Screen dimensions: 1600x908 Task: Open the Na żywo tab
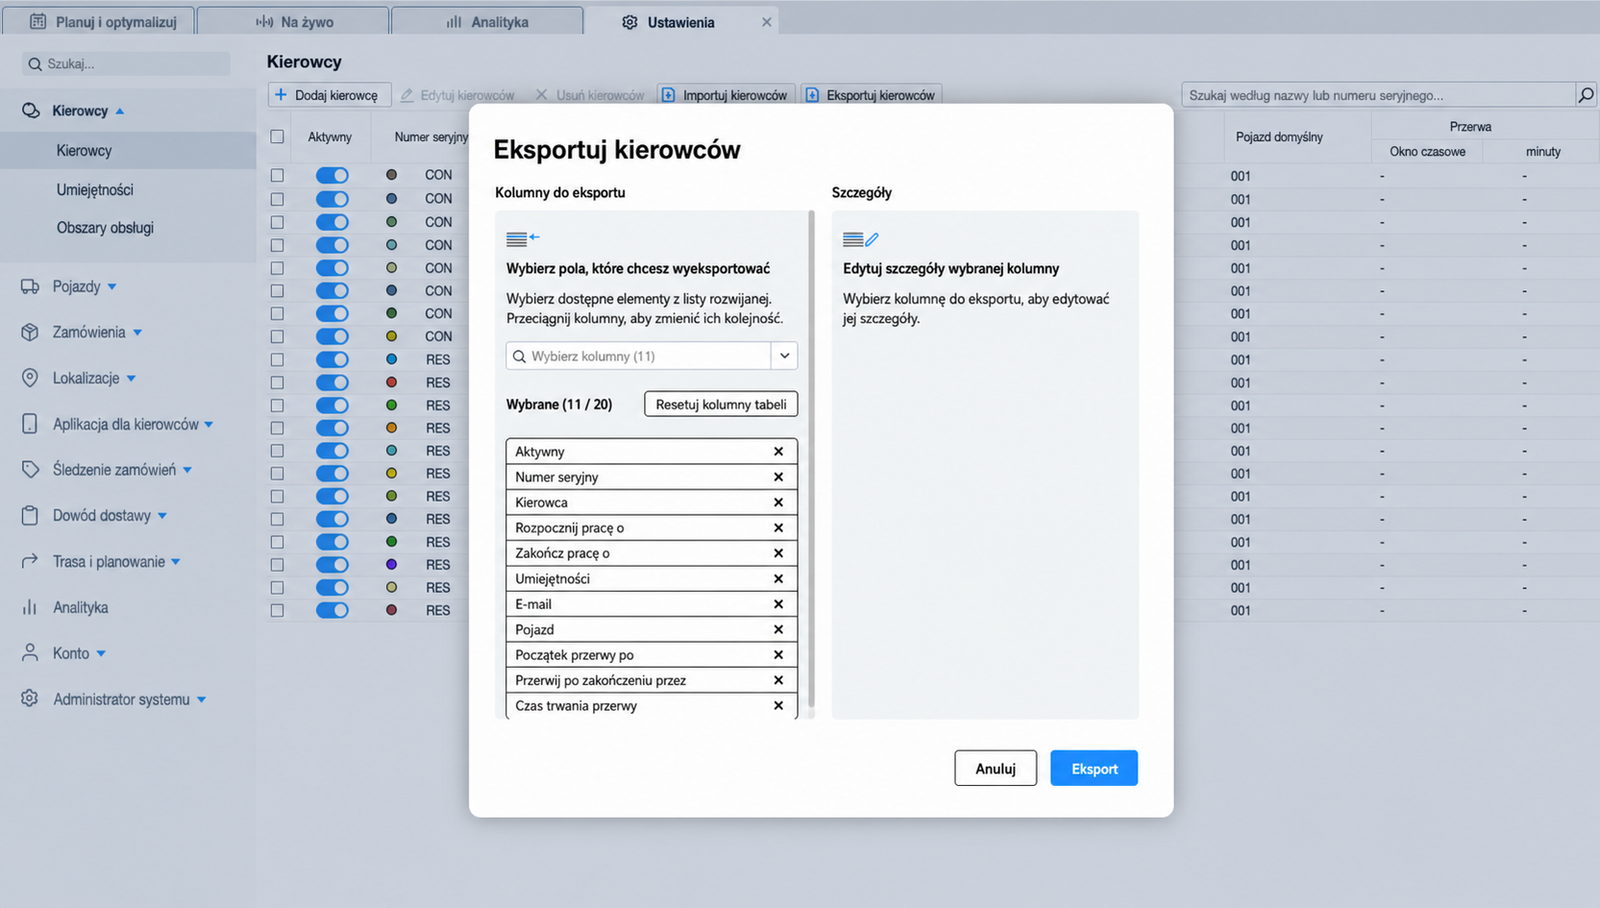click(x=293, y=21)
